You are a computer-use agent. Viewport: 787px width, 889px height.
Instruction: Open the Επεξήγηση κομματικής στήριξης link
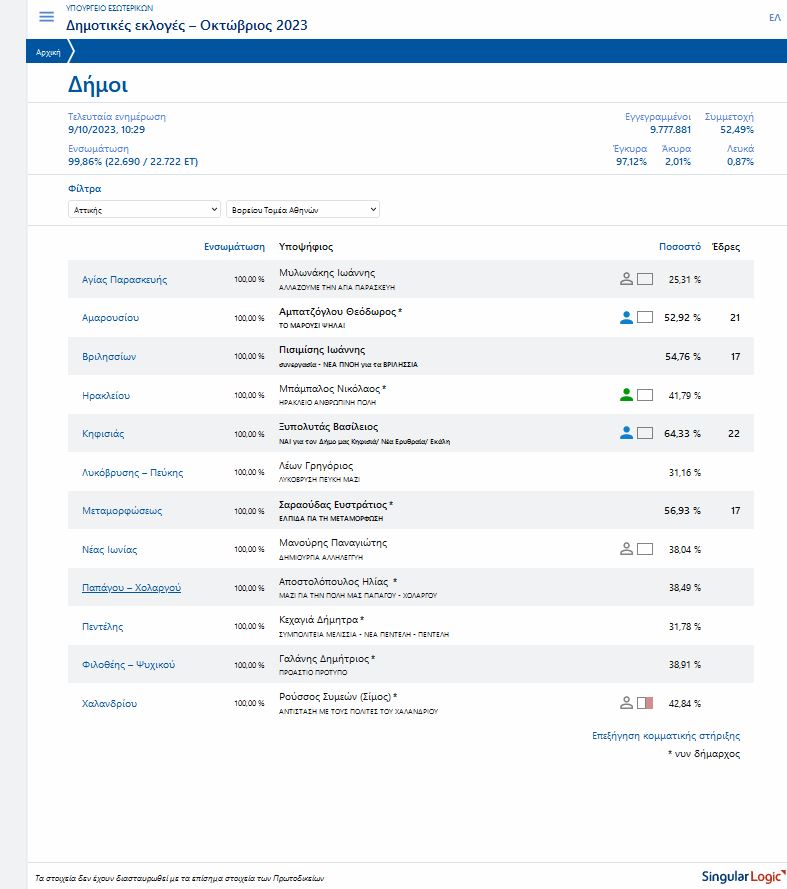[666, 736]
